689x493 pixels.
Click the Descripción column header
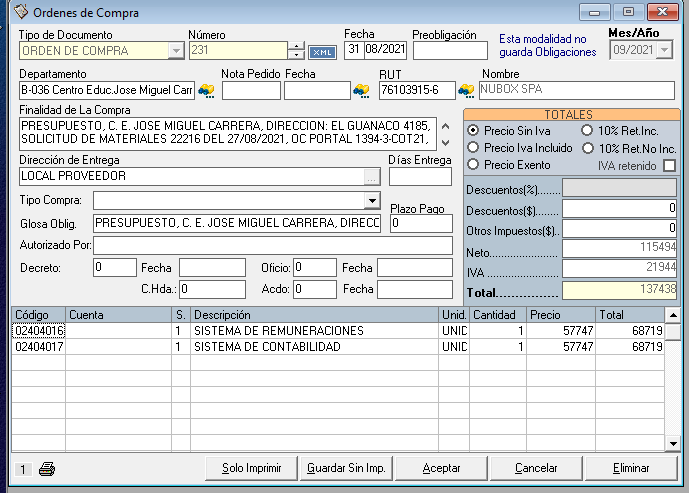click(315, 315)
